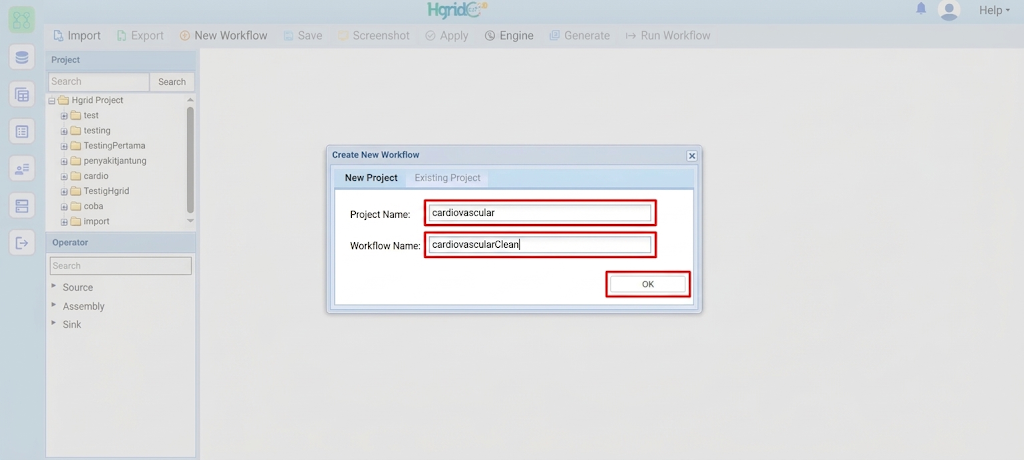1024x460 pixels.
Task: Select the TestingPertama tree item
Action: [114, 146]
